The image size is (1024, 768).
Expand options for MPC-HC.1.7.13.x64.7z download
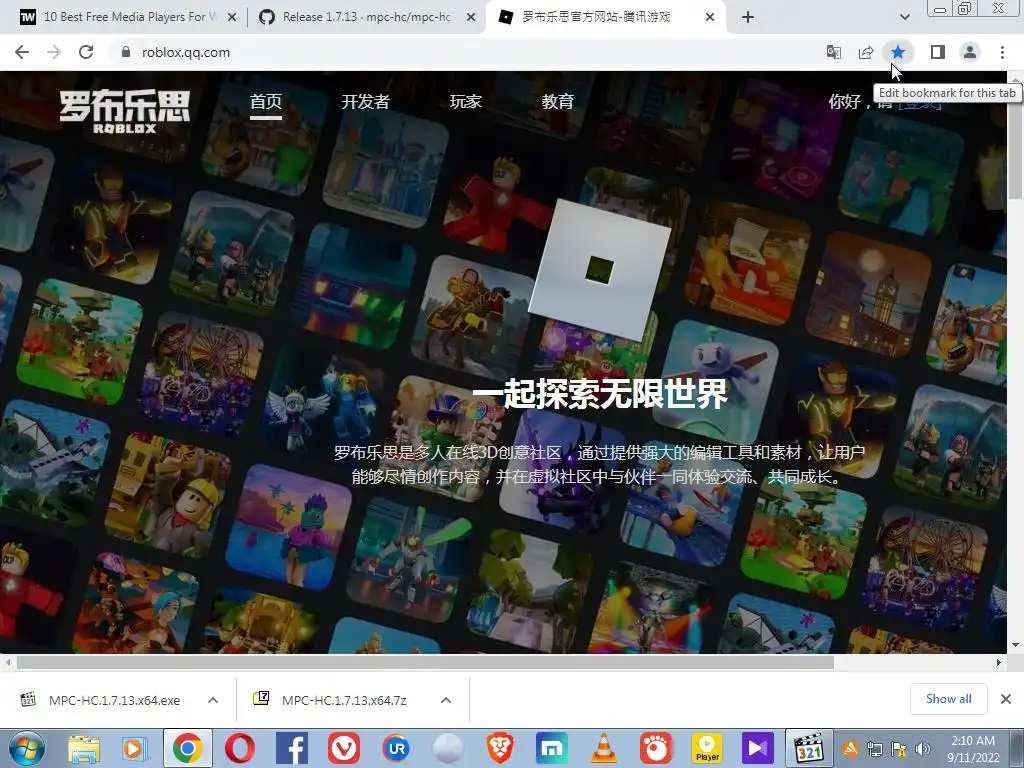(446, 700)
